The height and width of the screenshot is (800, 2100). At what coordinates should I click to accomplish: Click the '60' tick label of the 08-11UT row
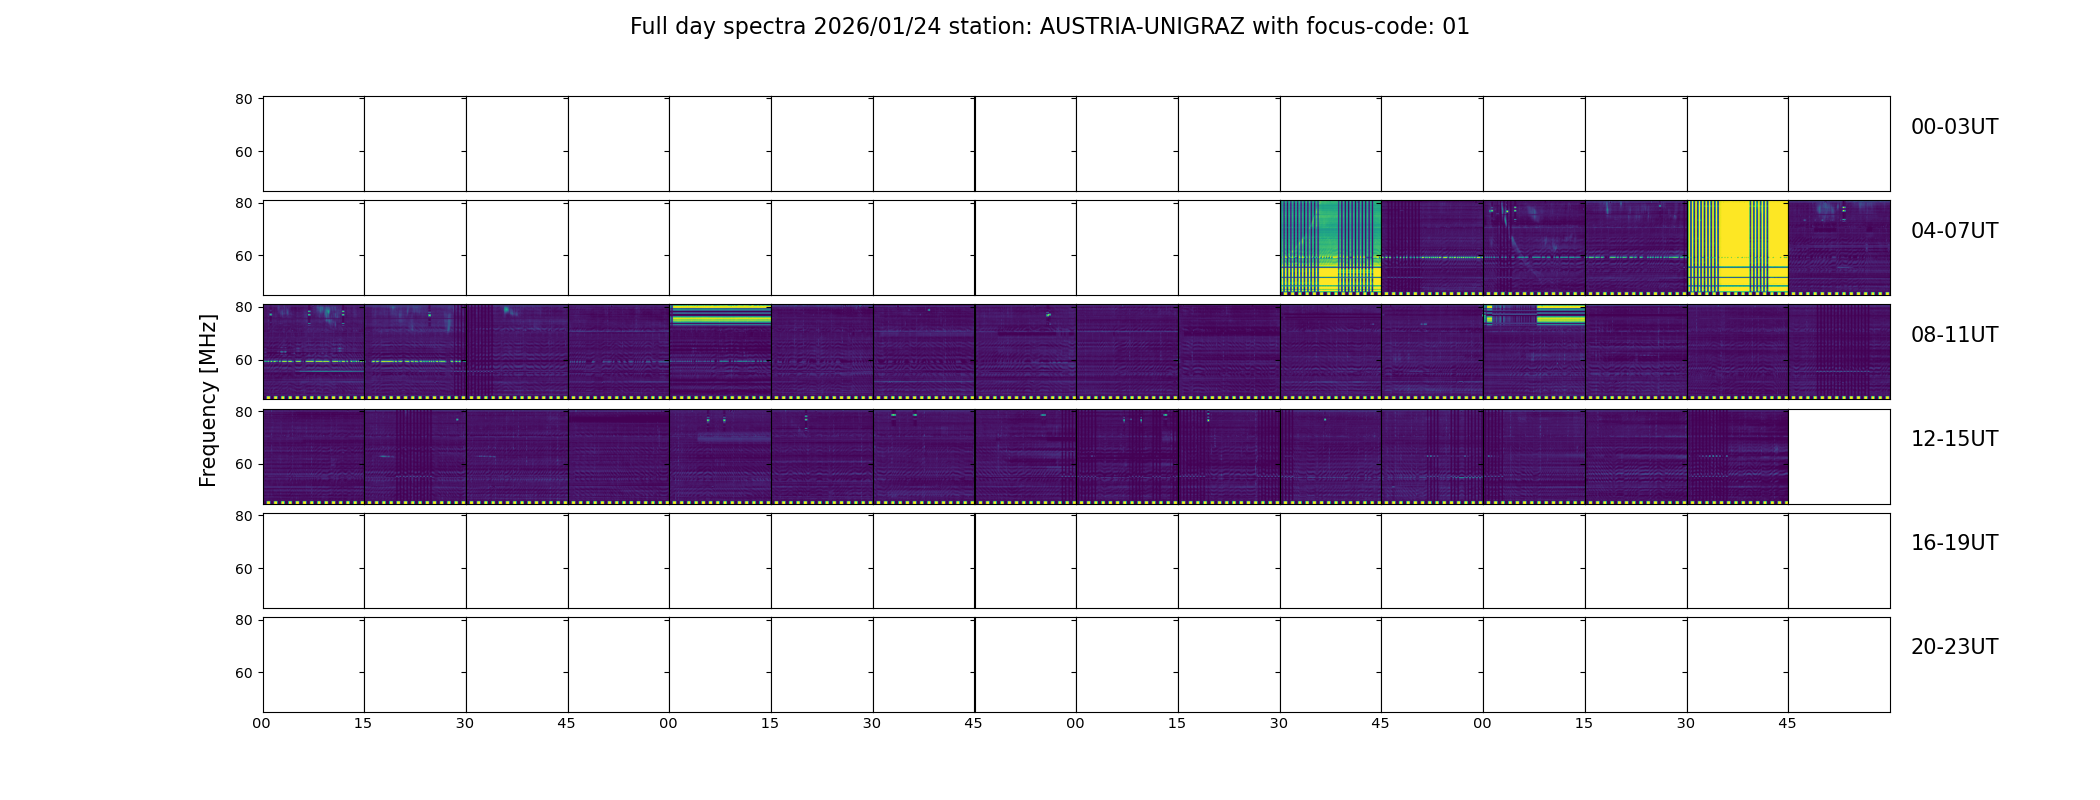click(243, 360)
